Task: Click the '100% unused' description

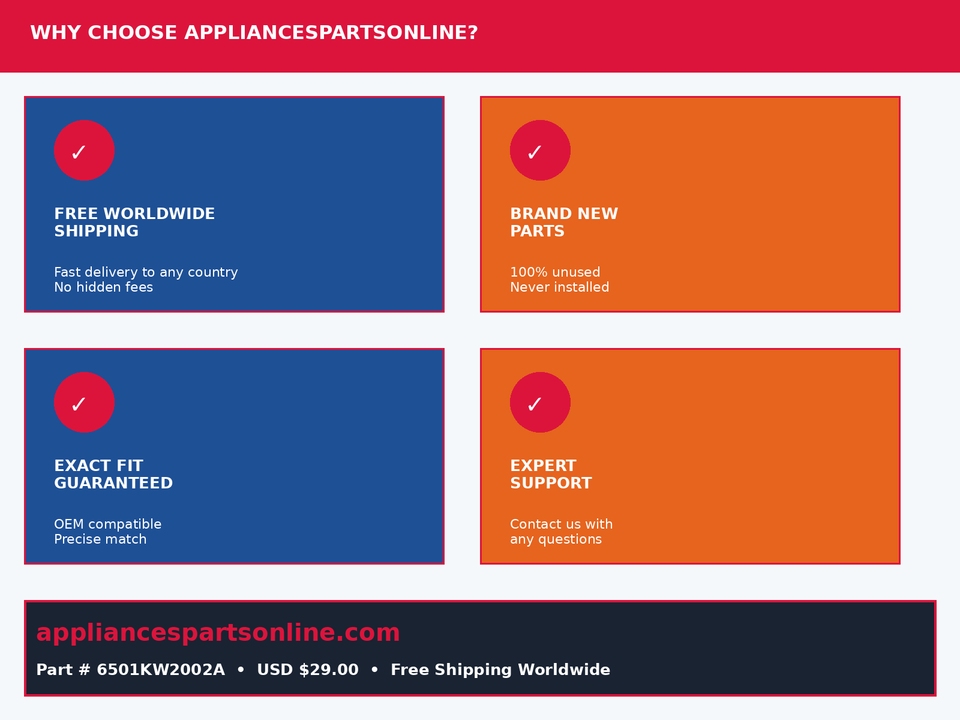Action: tap(555, 272)
